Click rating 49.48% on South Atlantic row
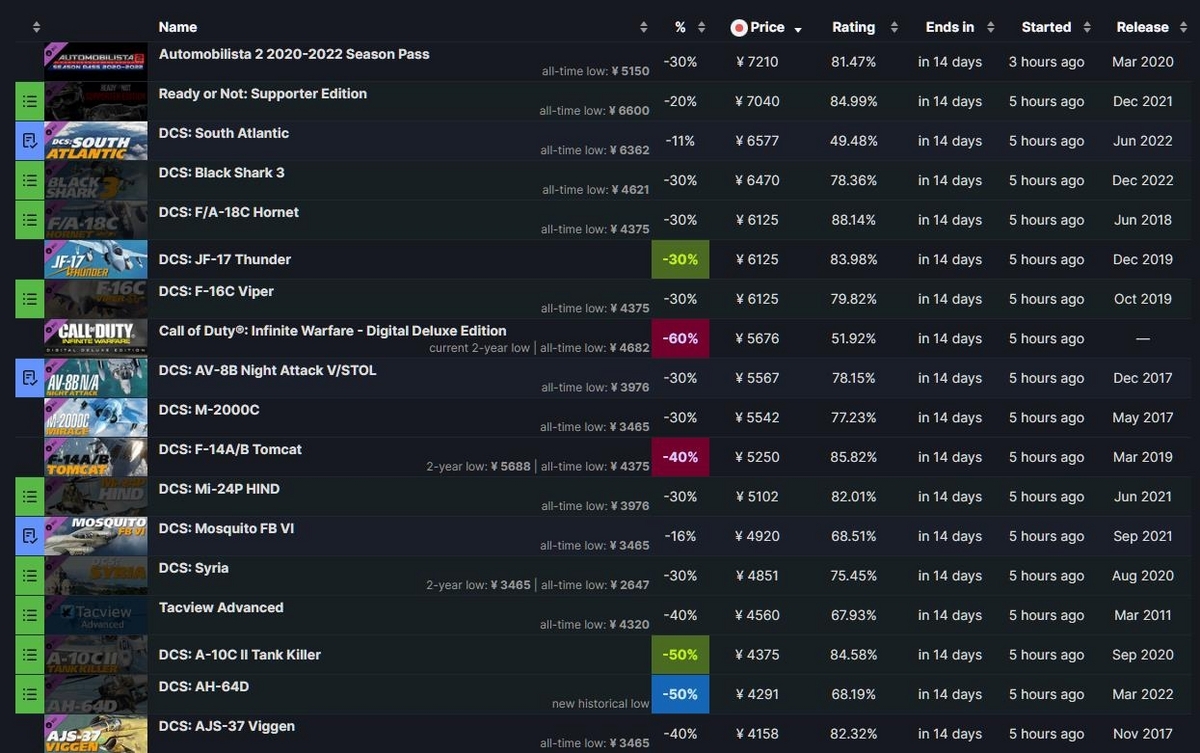This screenshot has height=753, width=1200. [x=853, y=141]
